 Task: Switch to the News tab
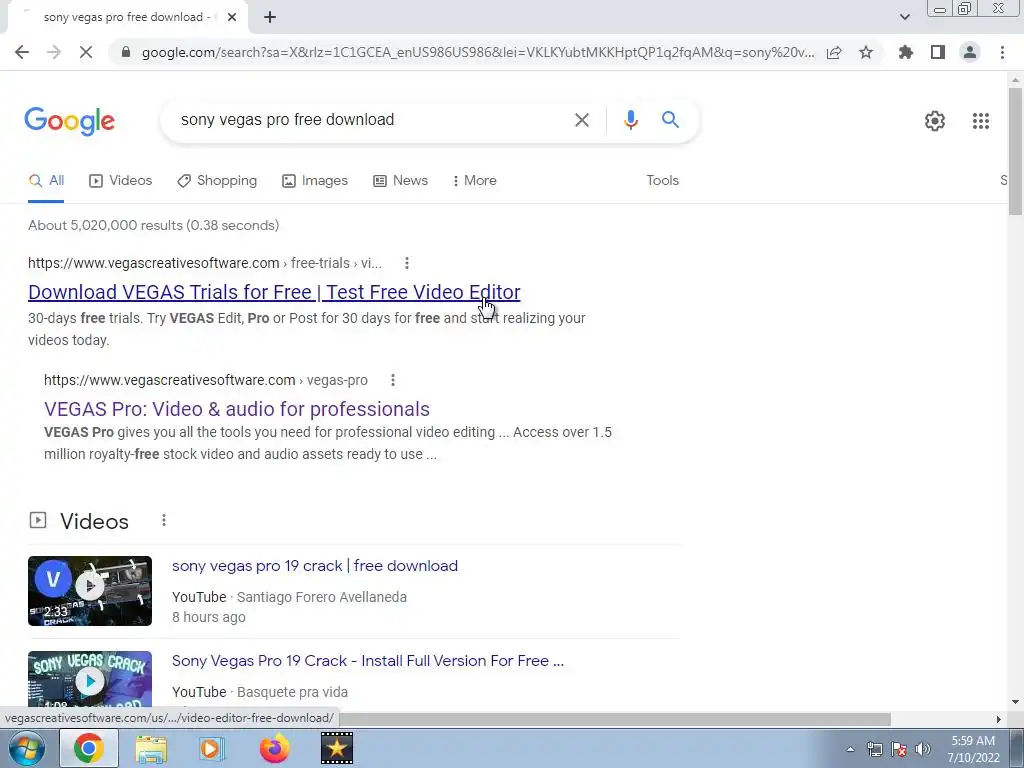(x=400, y=181)
